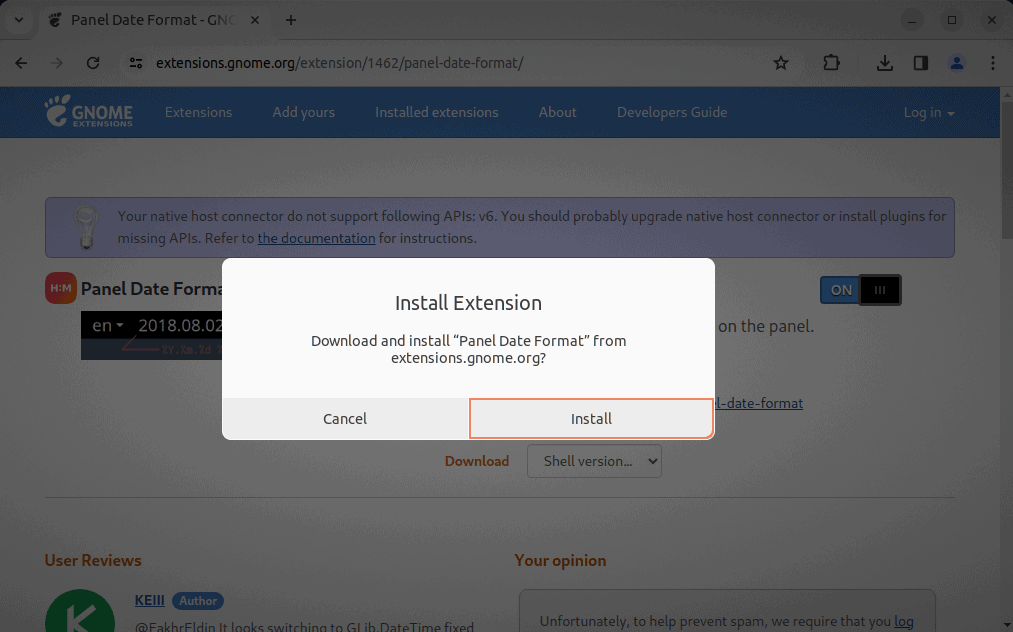Go to Installed extensions page

tap(437, 112)
